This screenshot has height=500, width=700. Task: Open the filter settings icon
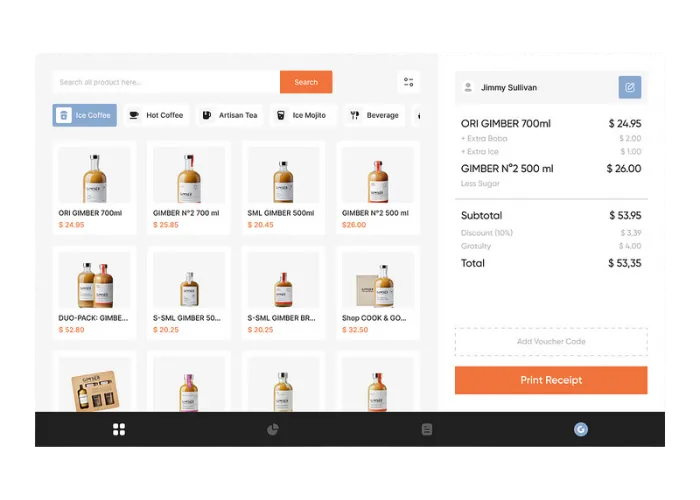pyautogui.click(x=408, y=82)
